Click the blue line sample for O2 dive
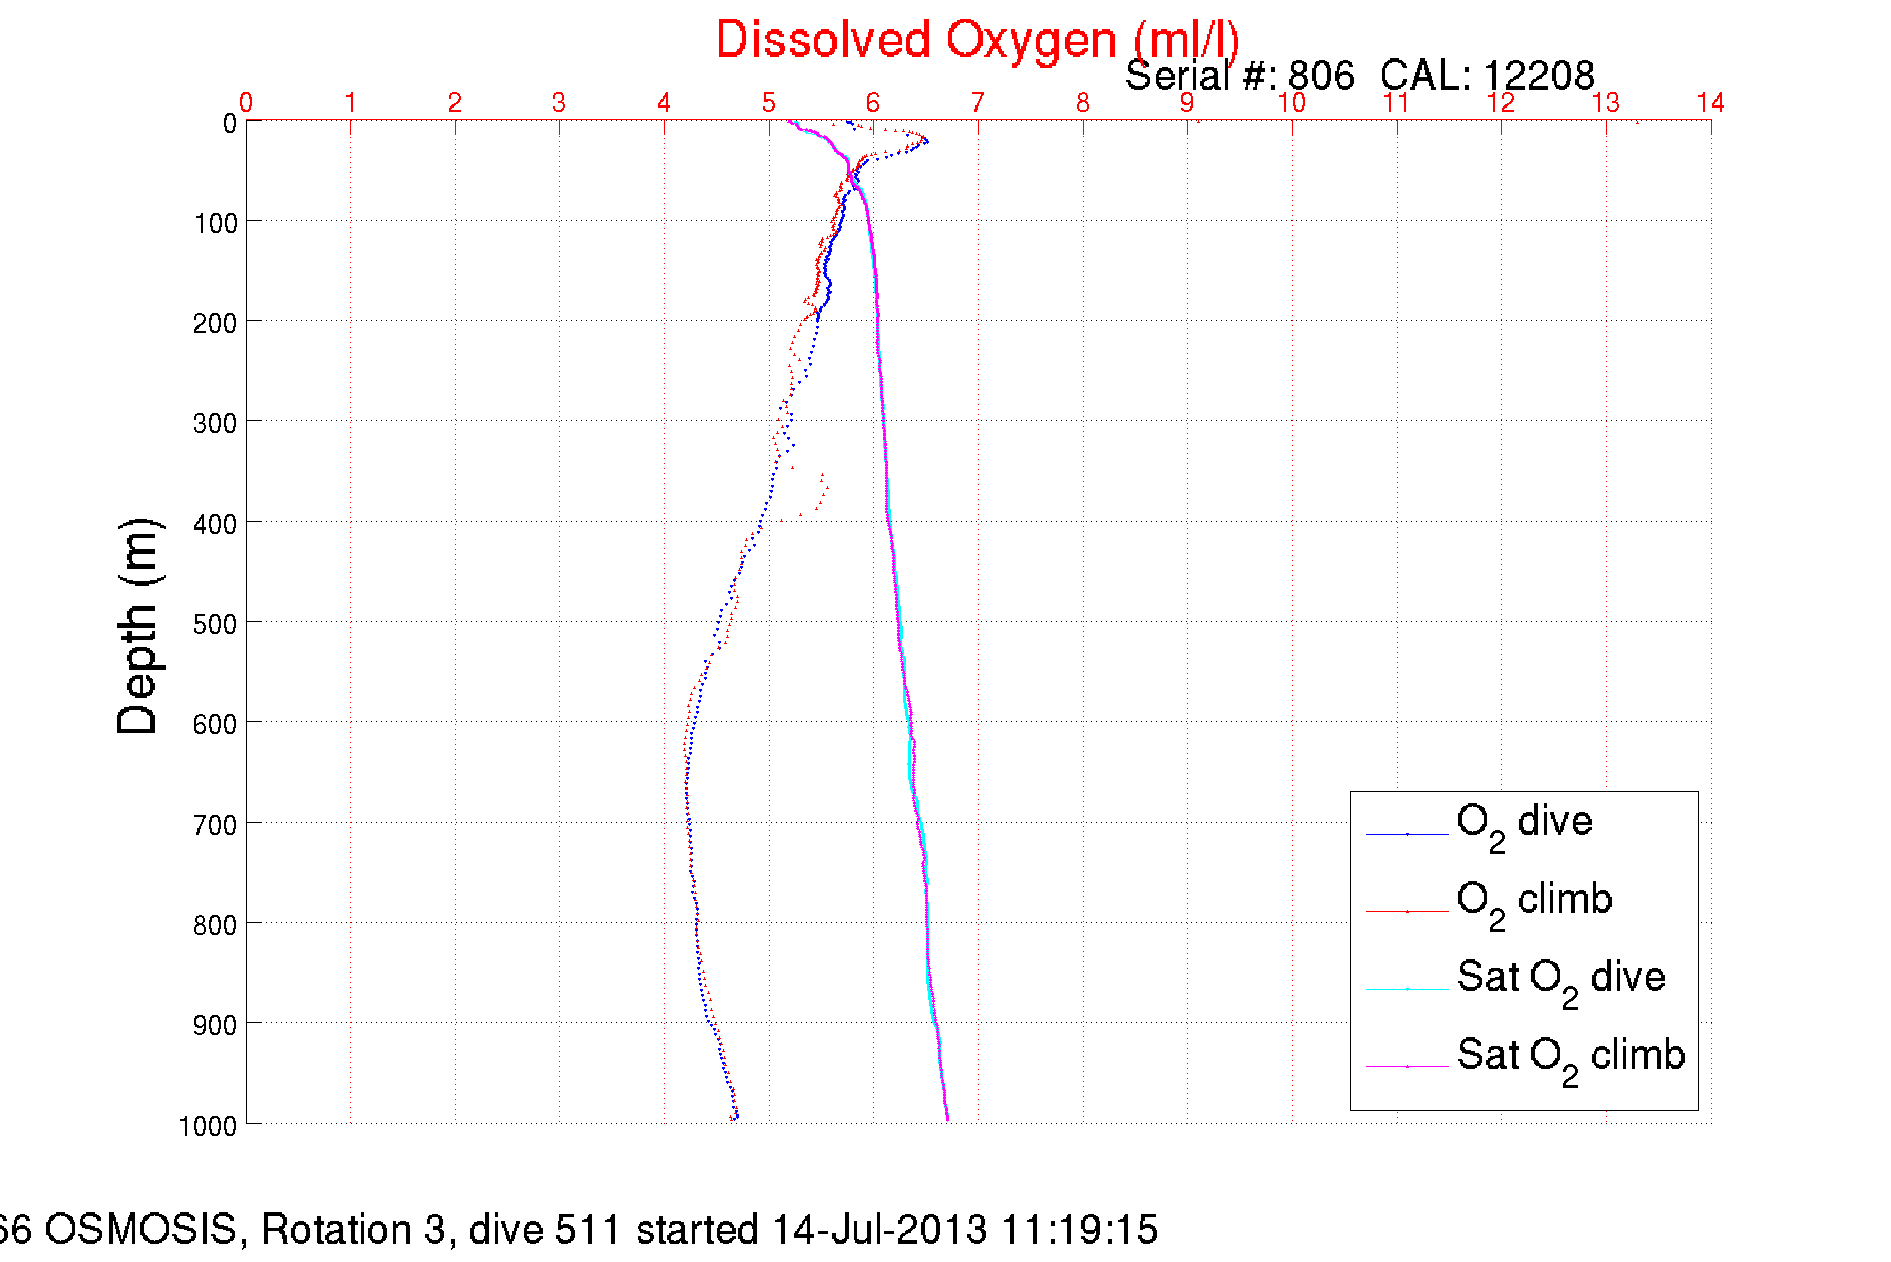The height and width of the screenshot is (1262, 1891). tap(1406, 833)
